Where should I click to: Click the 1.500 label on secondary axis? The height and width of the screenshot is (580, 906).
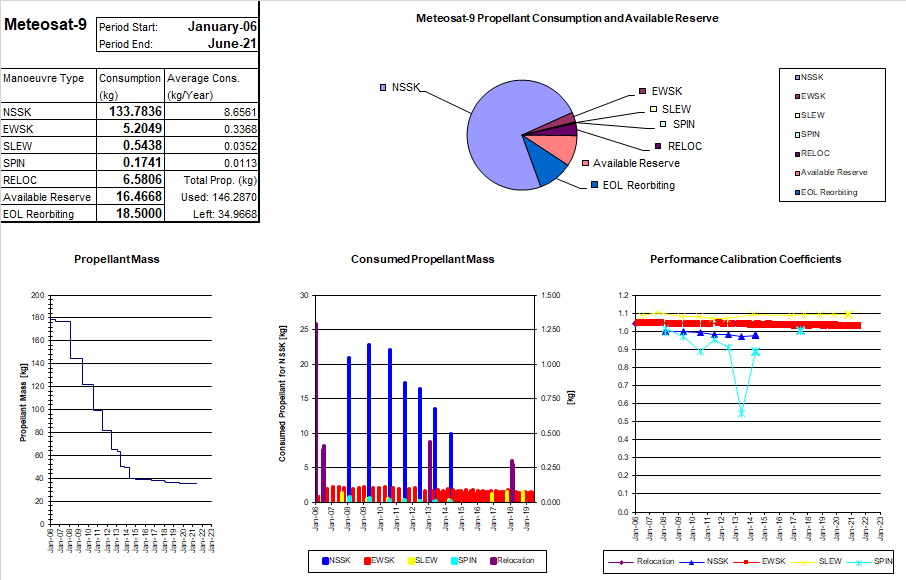point(551,295)
